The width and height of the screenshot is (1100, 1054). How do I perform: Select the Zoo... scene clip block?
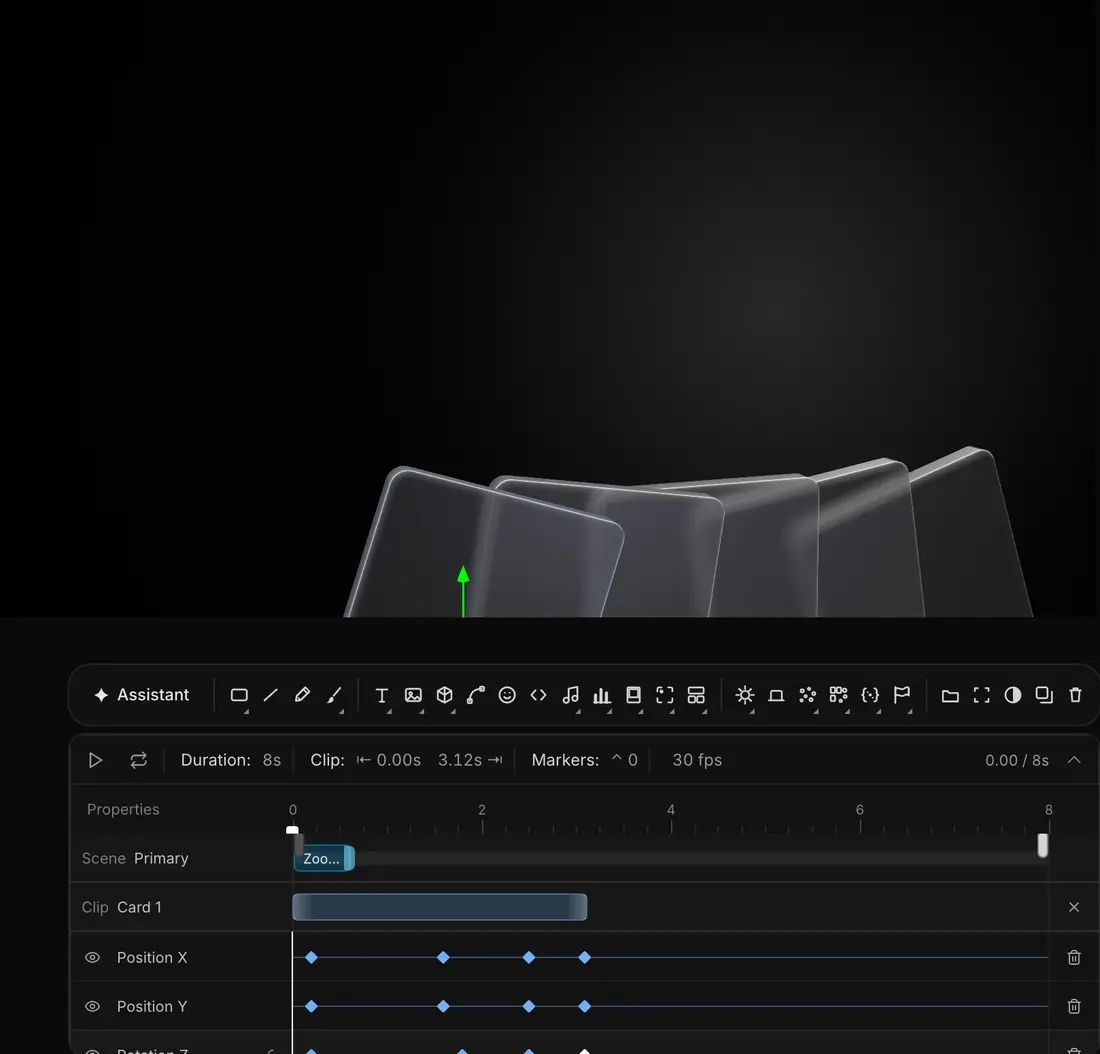324,858
